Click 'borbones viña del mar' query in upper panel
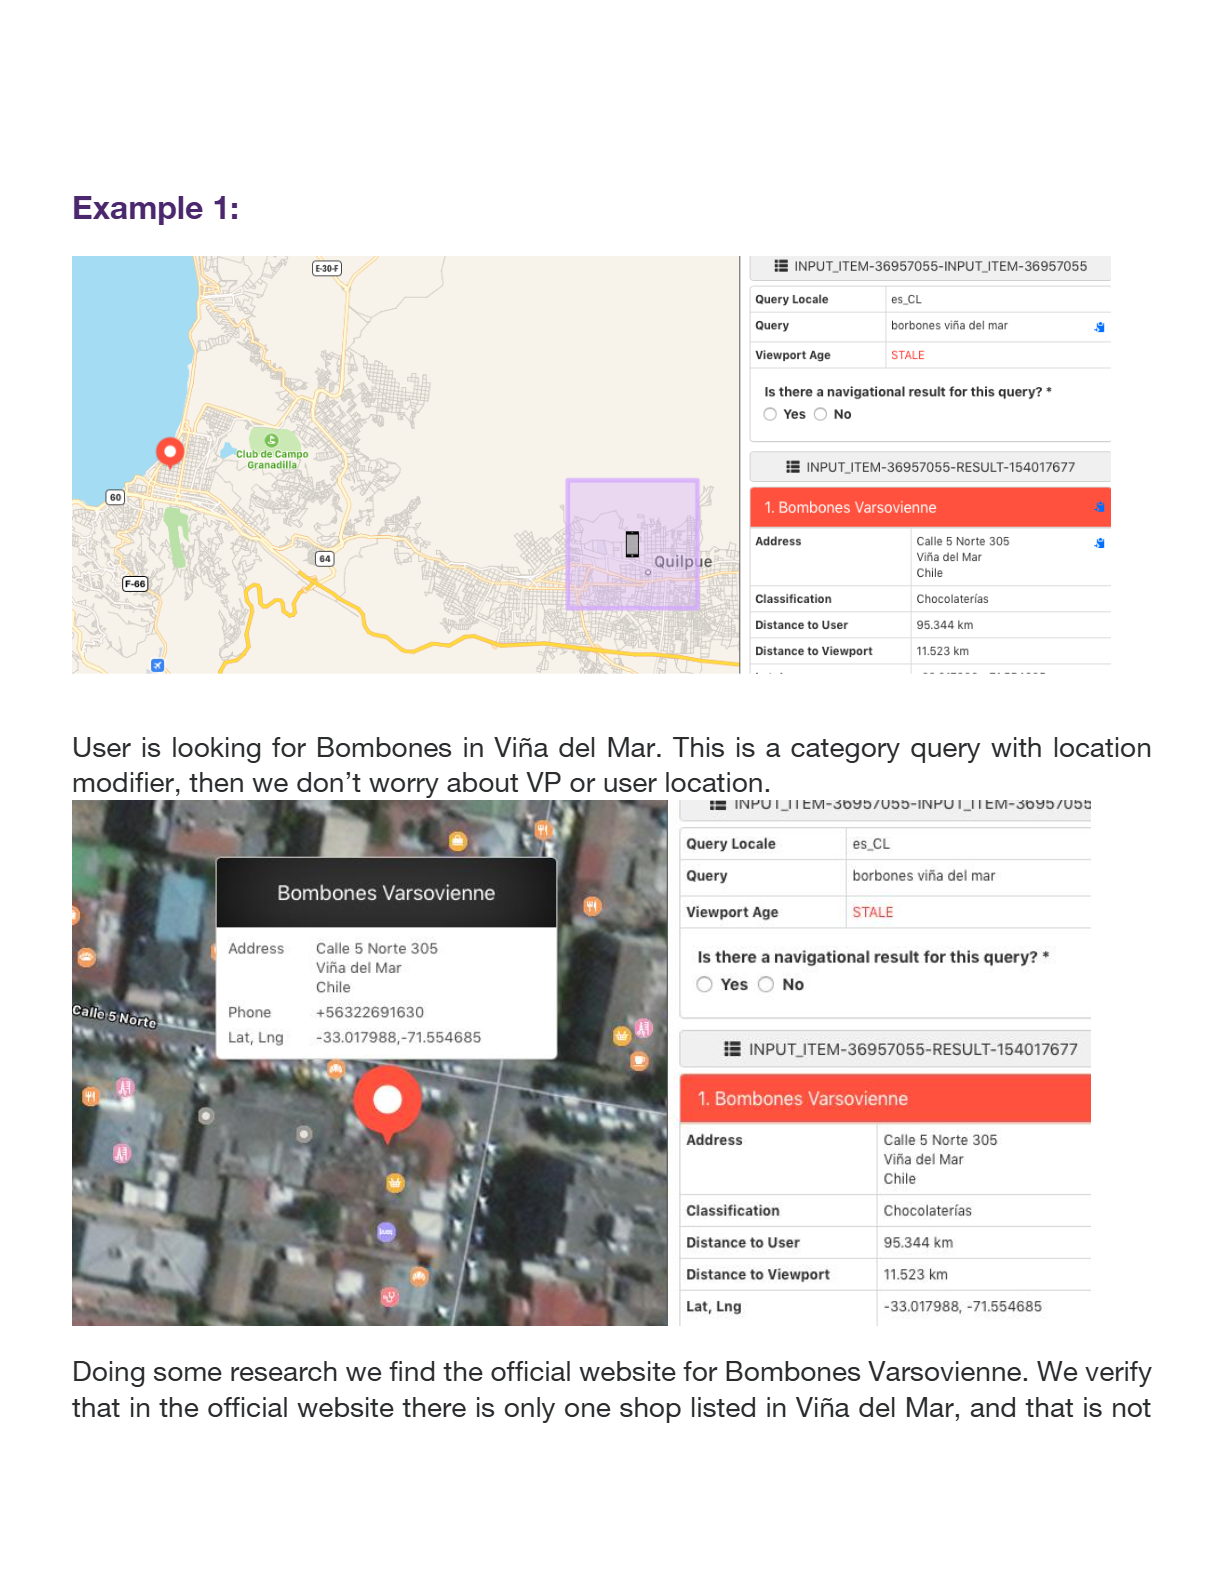The width and height of the screenshot is (1224, 1584). coord(949,325)
